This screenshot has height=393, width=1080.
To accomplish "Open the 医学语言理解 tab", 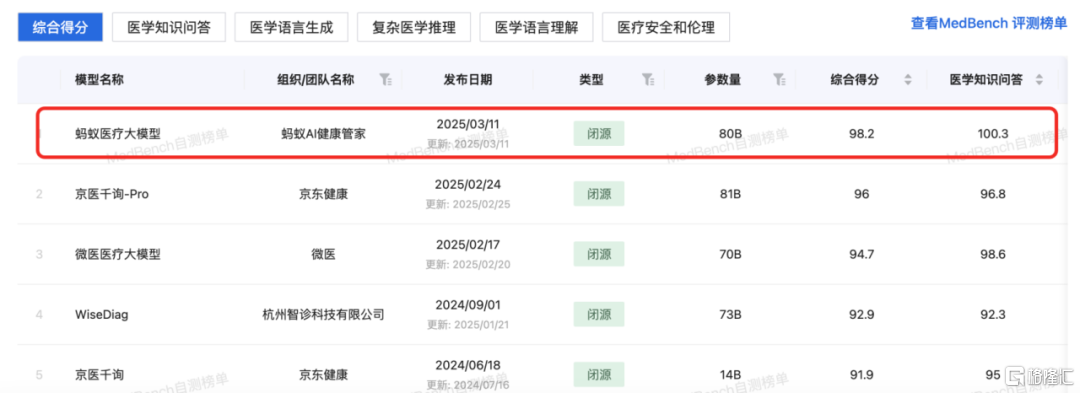I will tap(536, 28).
